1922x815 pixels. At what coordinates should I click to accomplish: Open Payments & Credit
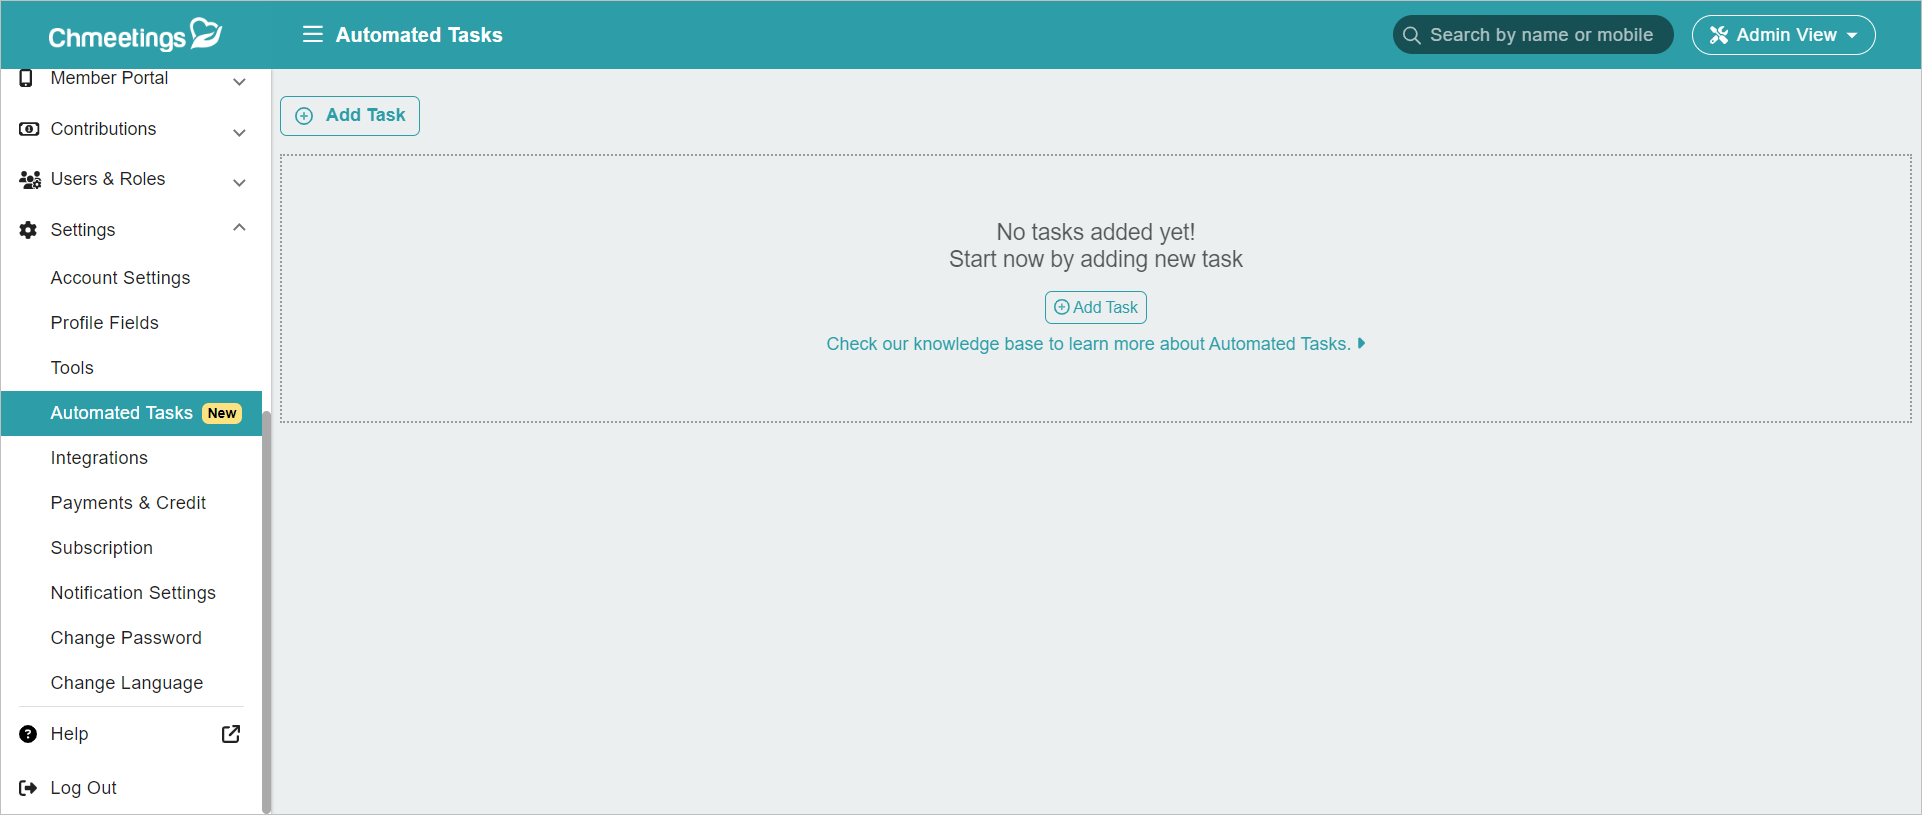pyautogui.click(x=128, y=503)
